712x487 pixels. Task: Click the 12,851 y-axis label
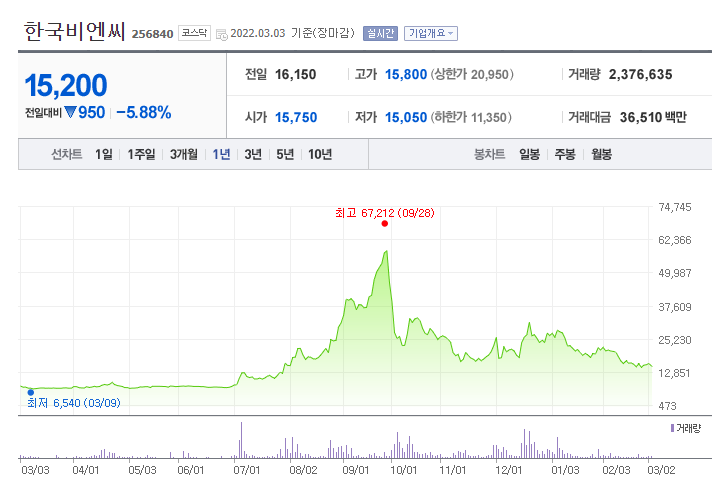(x=674, y=373)
